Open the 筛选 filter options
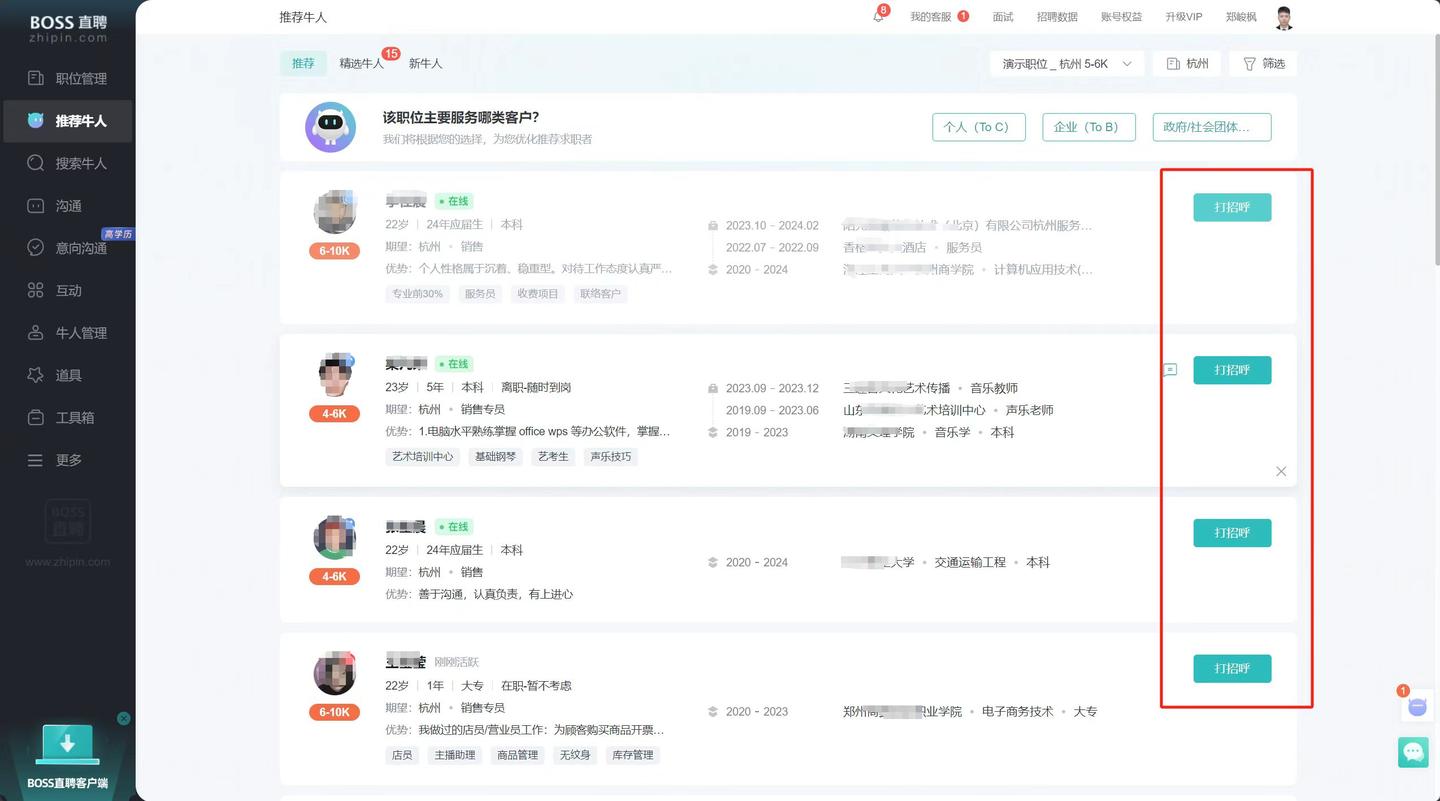1440x801 pixels. (1263, 63)
